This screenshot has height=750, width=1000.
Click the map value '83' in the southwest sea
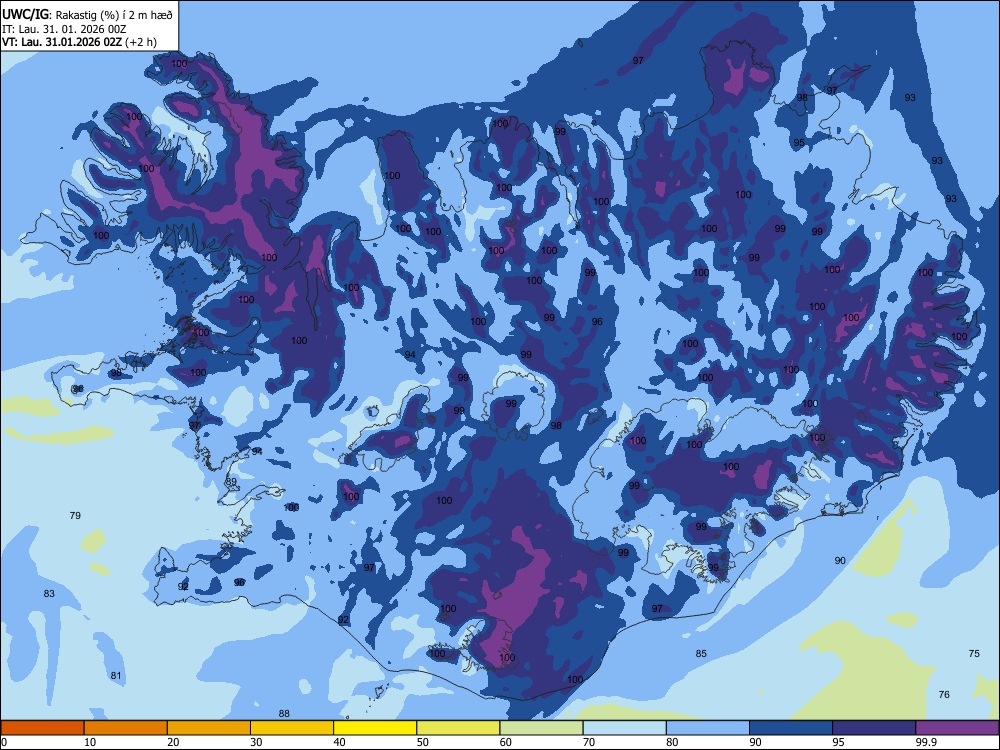coord(49,594)
